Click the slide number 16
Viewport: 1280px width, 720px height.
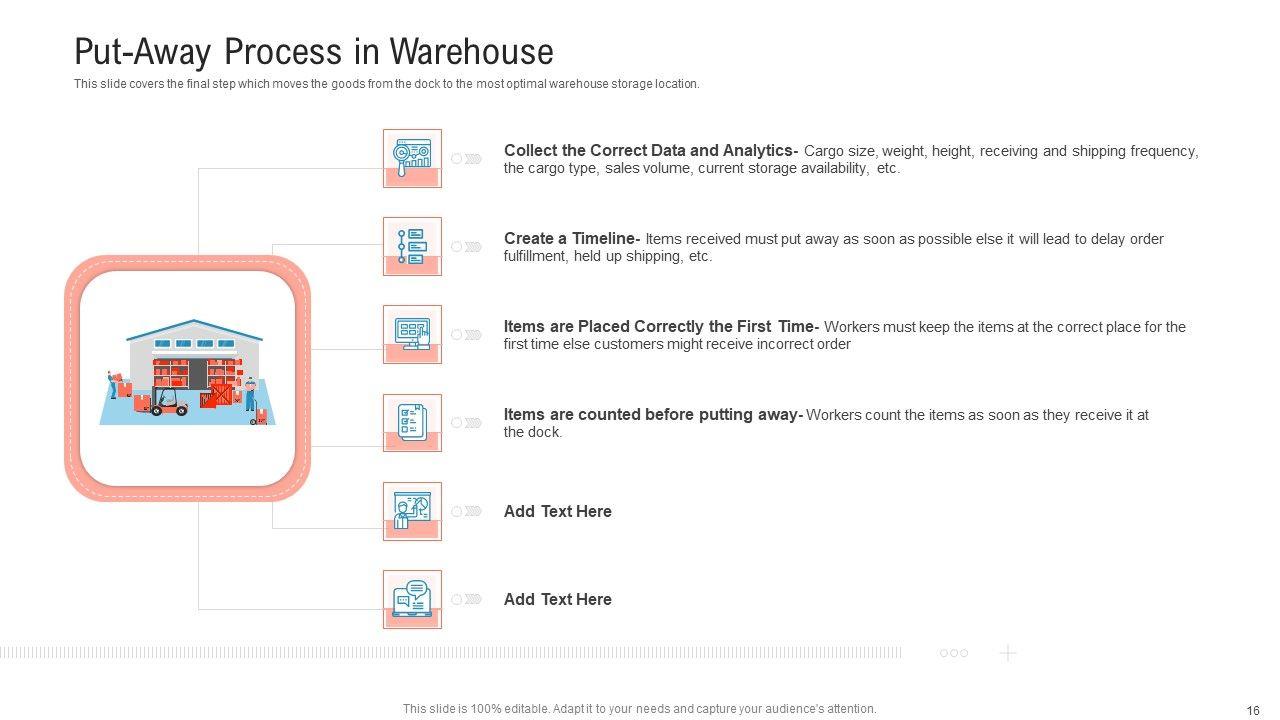coord(1253,710)
